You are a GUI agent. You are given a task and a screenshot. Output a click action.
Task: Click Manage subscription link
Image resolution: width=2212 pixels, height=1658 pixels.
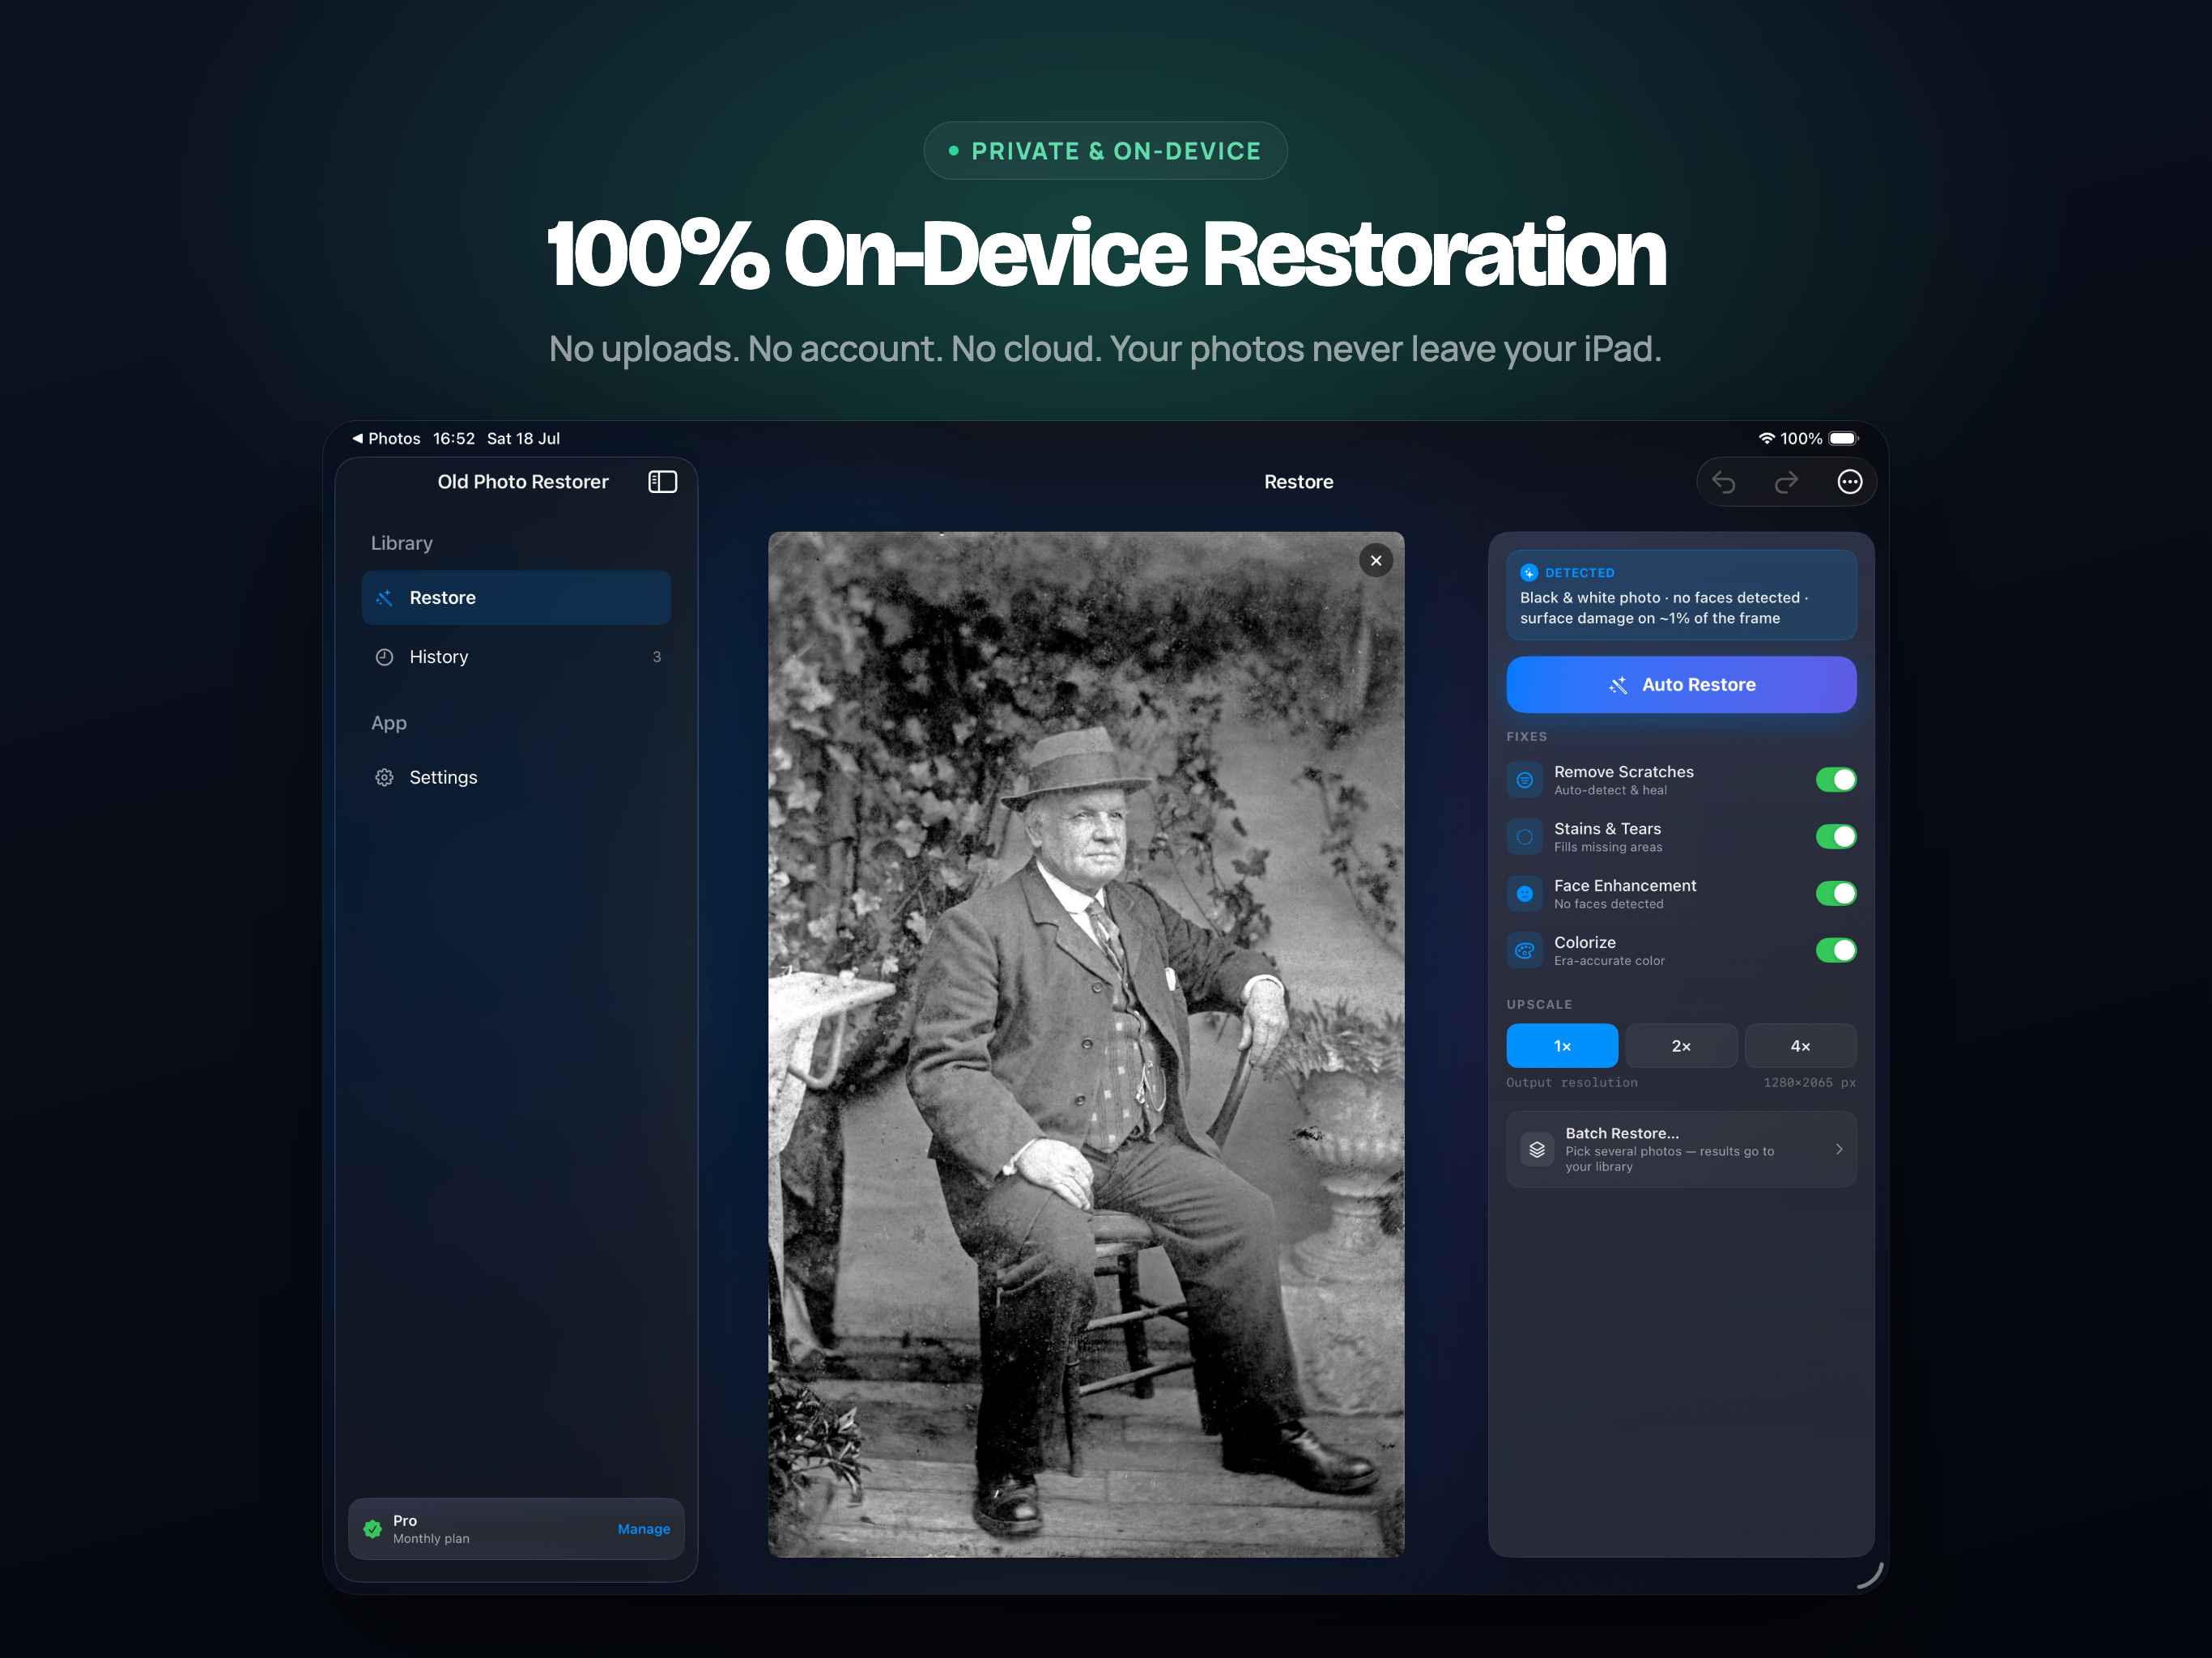coord(644,1529)
